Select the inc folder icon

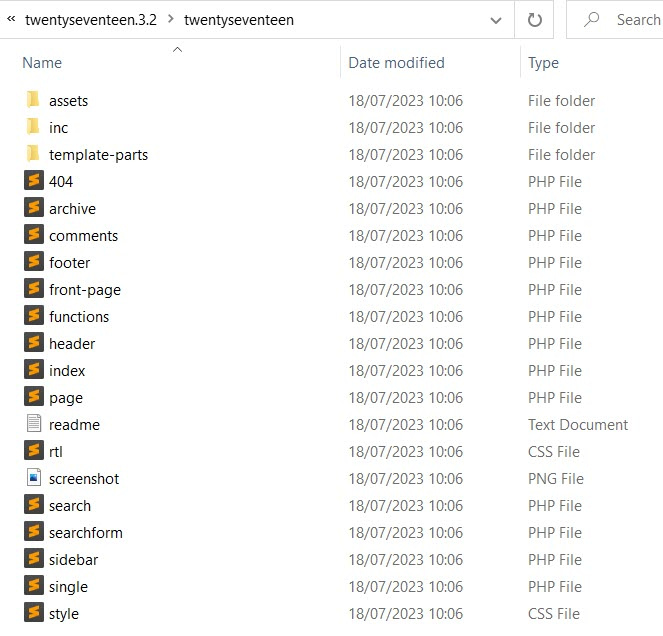[33, 127]
